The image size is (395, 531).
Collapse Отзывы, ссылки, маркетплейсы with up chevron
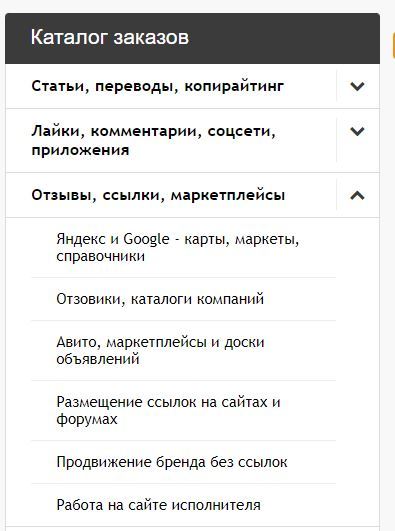[x=357, y=195]
